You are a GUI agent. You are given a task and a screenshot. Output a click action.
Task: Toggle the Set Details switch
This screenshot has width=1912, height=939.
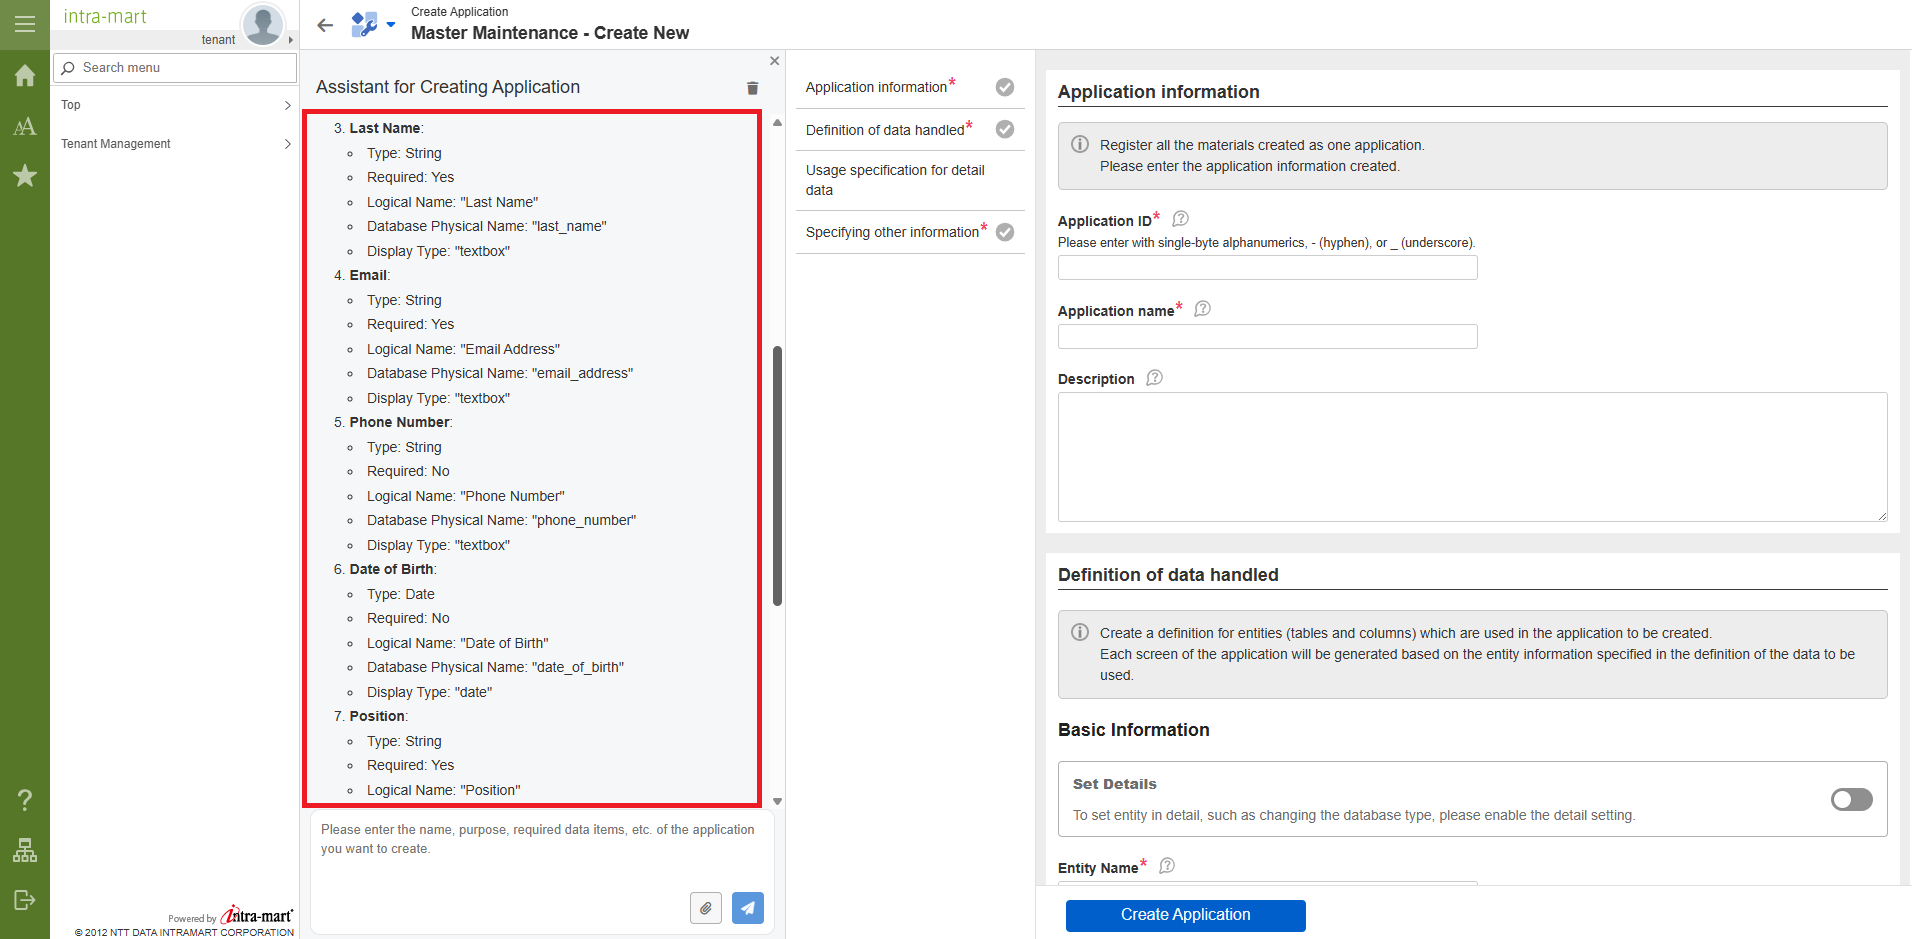1851,799
